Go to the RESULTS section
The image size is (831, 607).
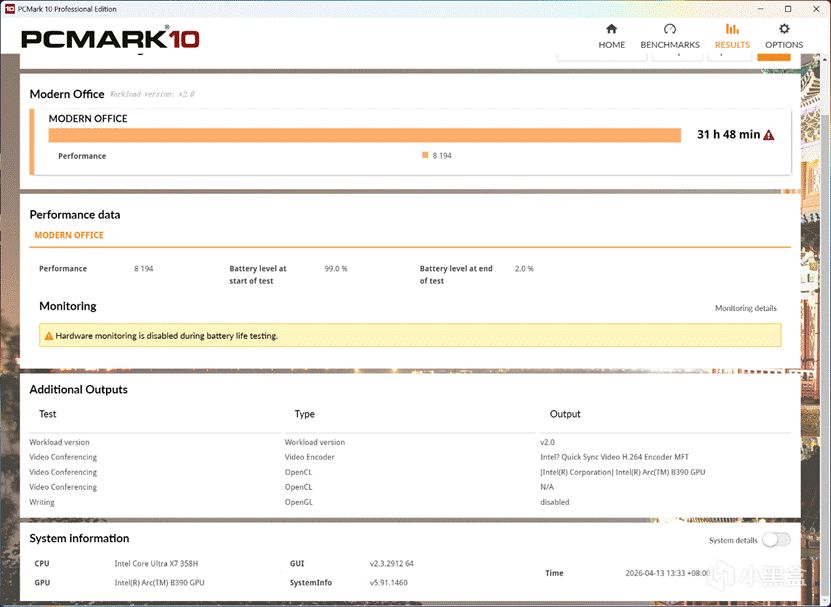pos(732,36)
